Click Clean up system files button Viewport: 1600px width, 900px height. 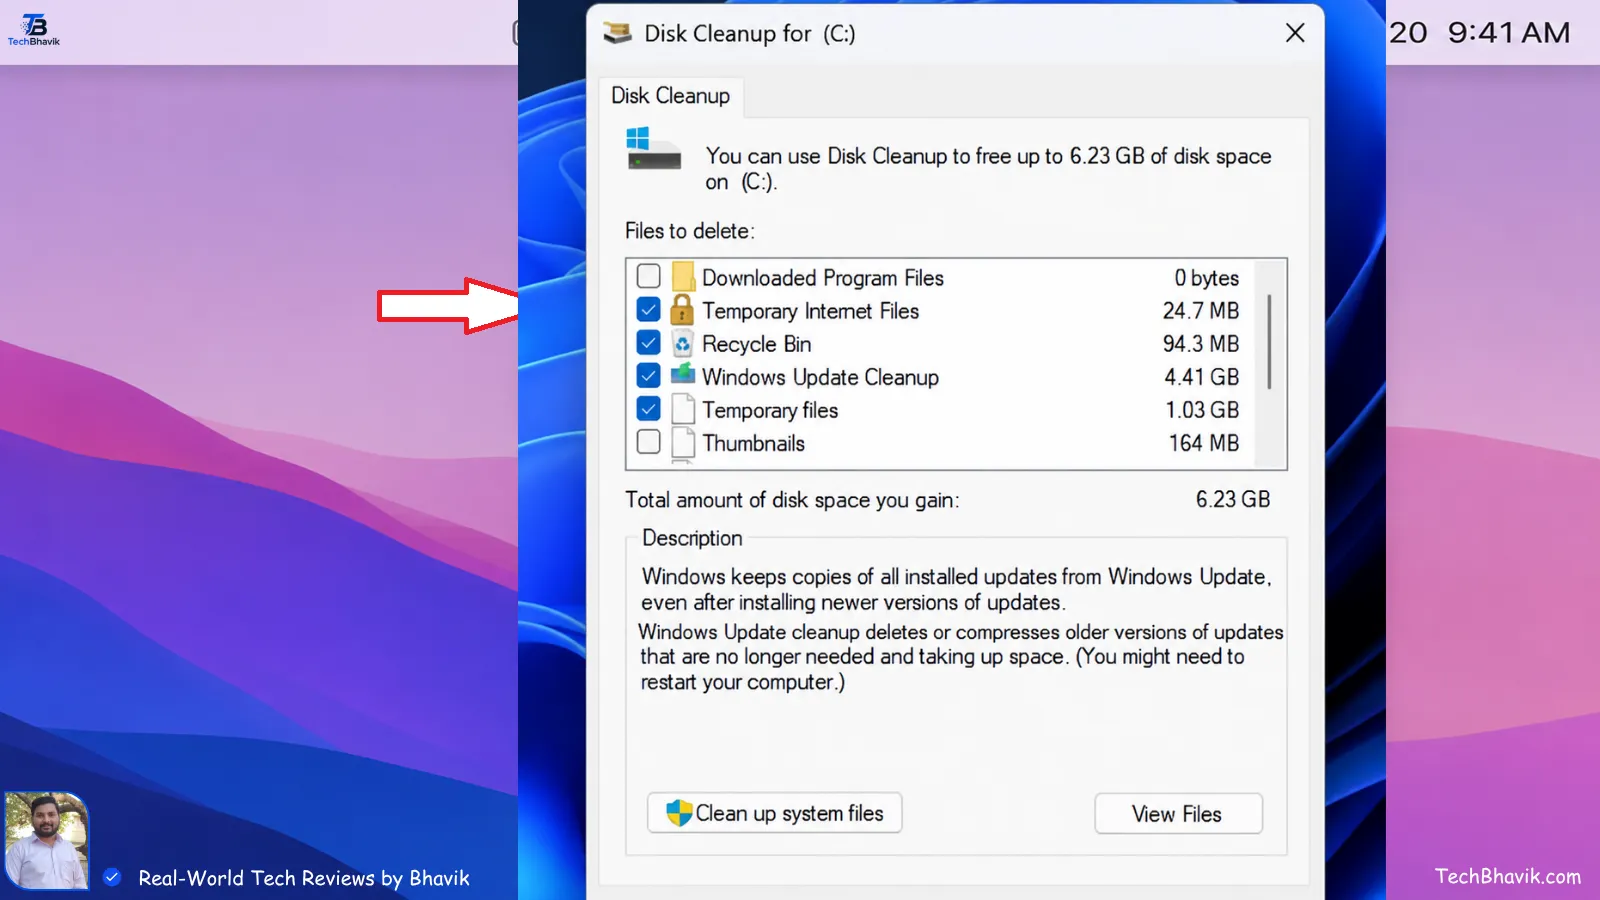[x=774, y=813]
